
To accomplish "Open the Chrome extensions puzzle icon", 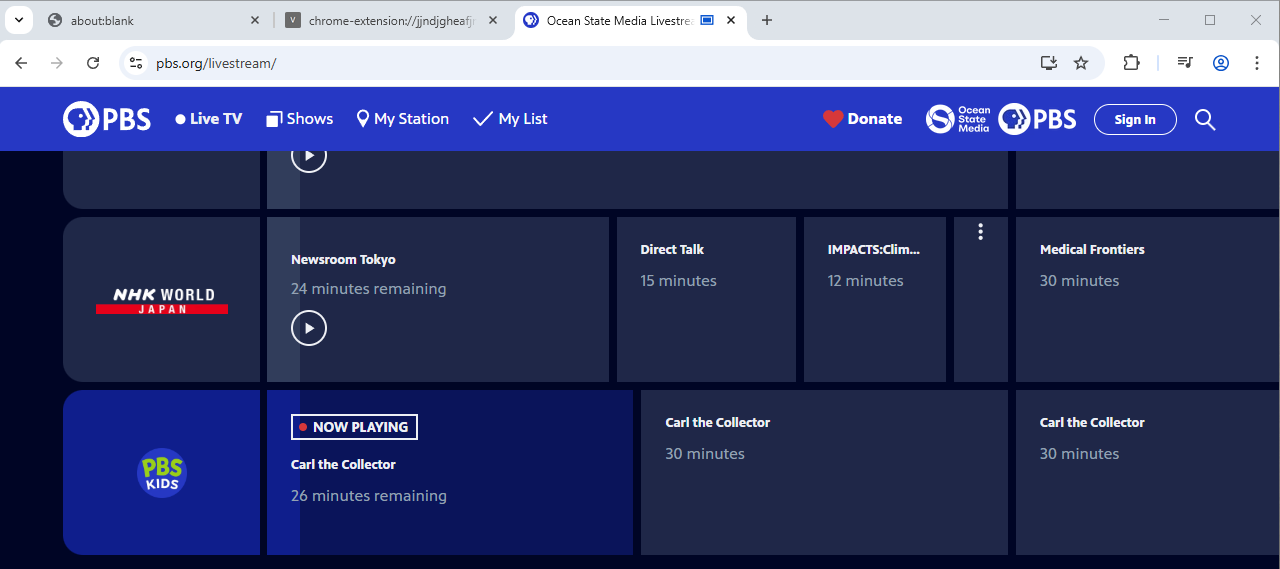I will click(x=1131, y=63).
